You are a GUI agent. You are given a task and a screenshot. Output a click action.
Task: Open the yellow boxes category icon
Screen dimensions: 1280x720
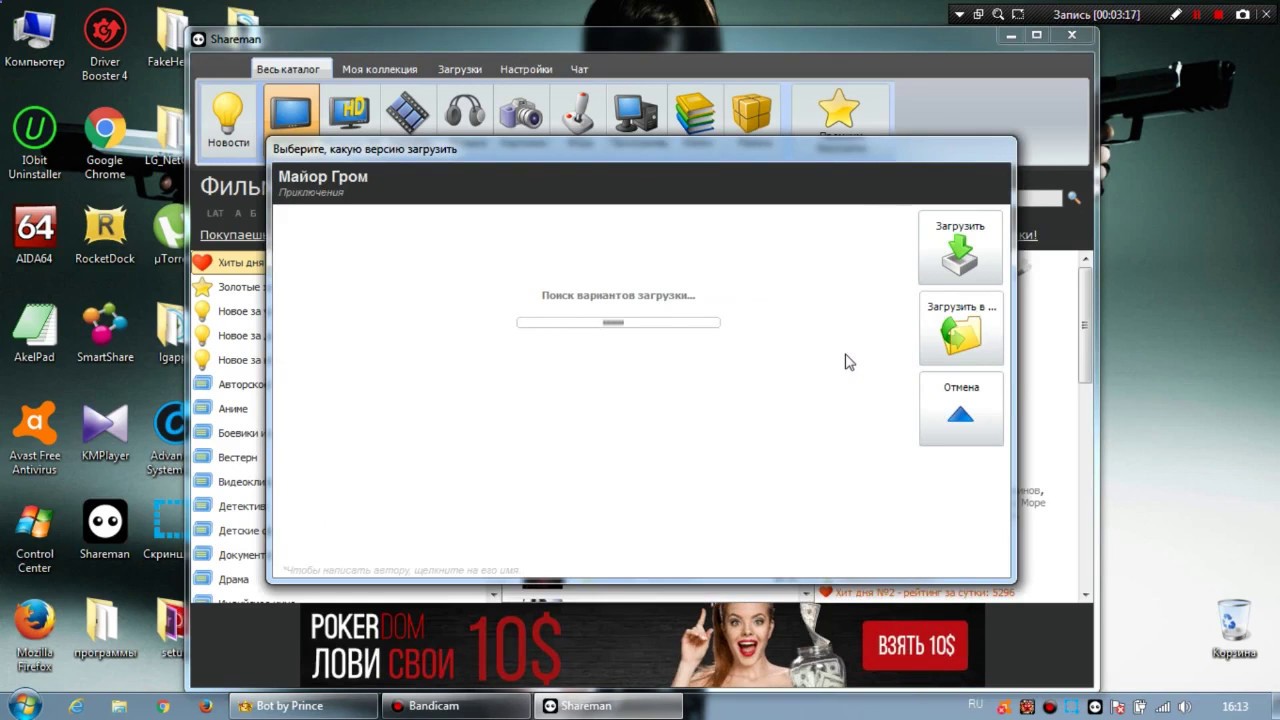pyautogui.click(x=751, y=112)
